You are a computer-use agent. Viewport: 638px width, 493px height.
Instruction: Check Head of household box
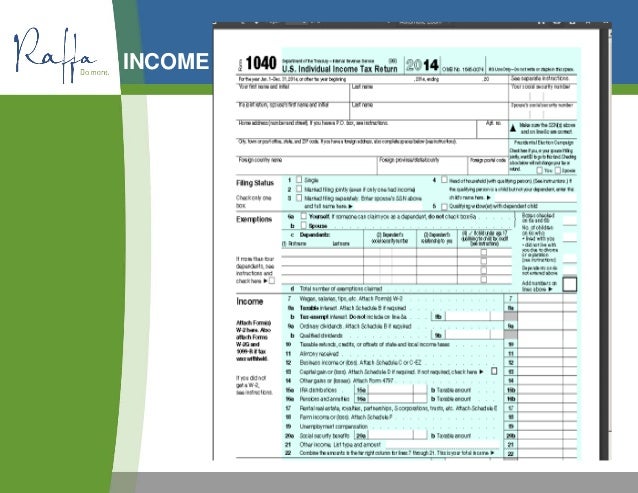point(444,179)
